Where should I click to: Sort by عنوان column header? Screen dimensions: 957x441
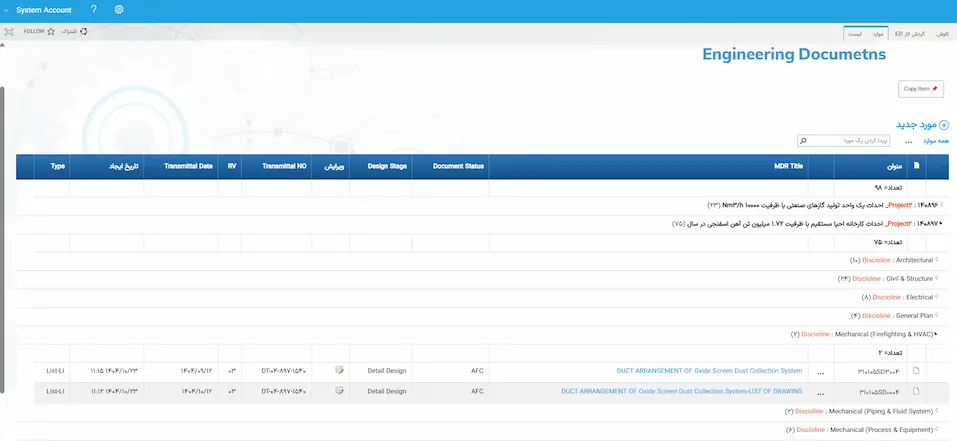coord(894,166)
